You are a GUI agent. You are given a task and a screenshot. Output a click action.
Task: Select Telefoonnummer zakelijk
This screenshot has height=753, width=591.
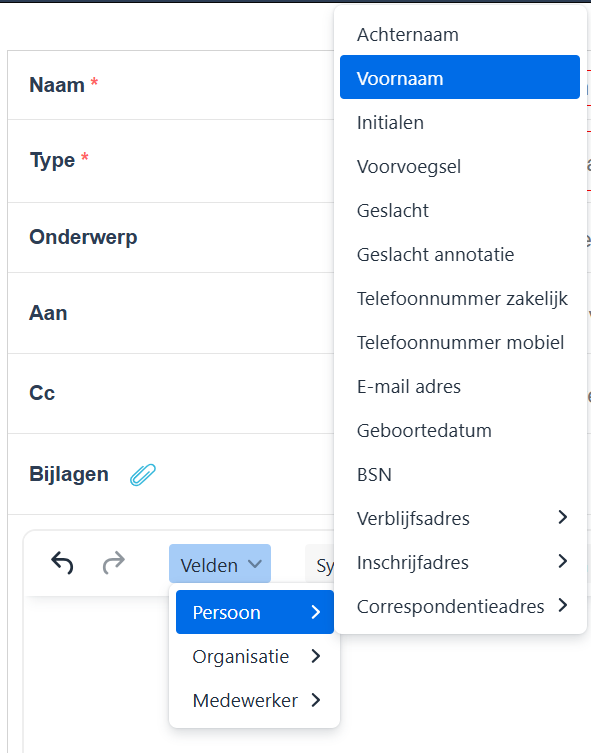[x=460, y=298]
